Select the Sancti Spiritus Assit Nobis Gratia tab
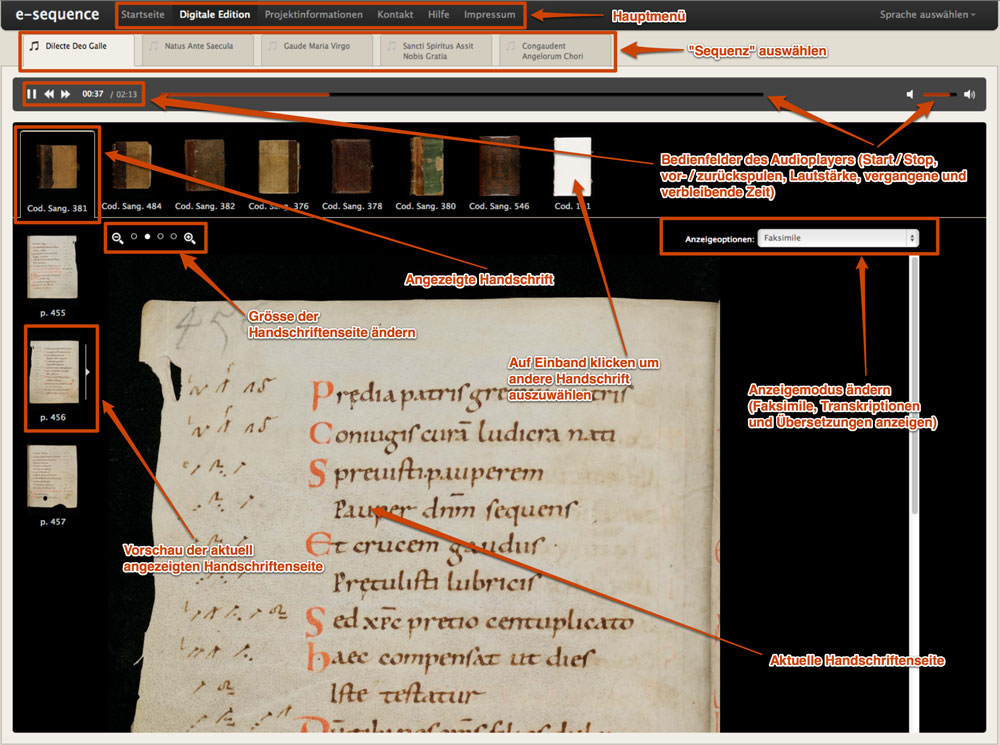Viewport: 1000px width, 745px height. click(x=436, y=50)
